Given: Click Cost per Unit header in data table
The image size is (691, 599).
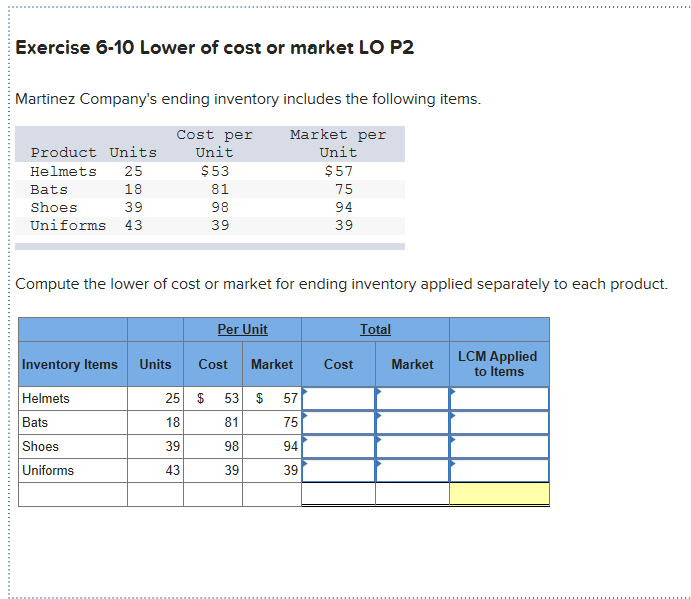Looking at the screenshot, I should coord(215,144).
